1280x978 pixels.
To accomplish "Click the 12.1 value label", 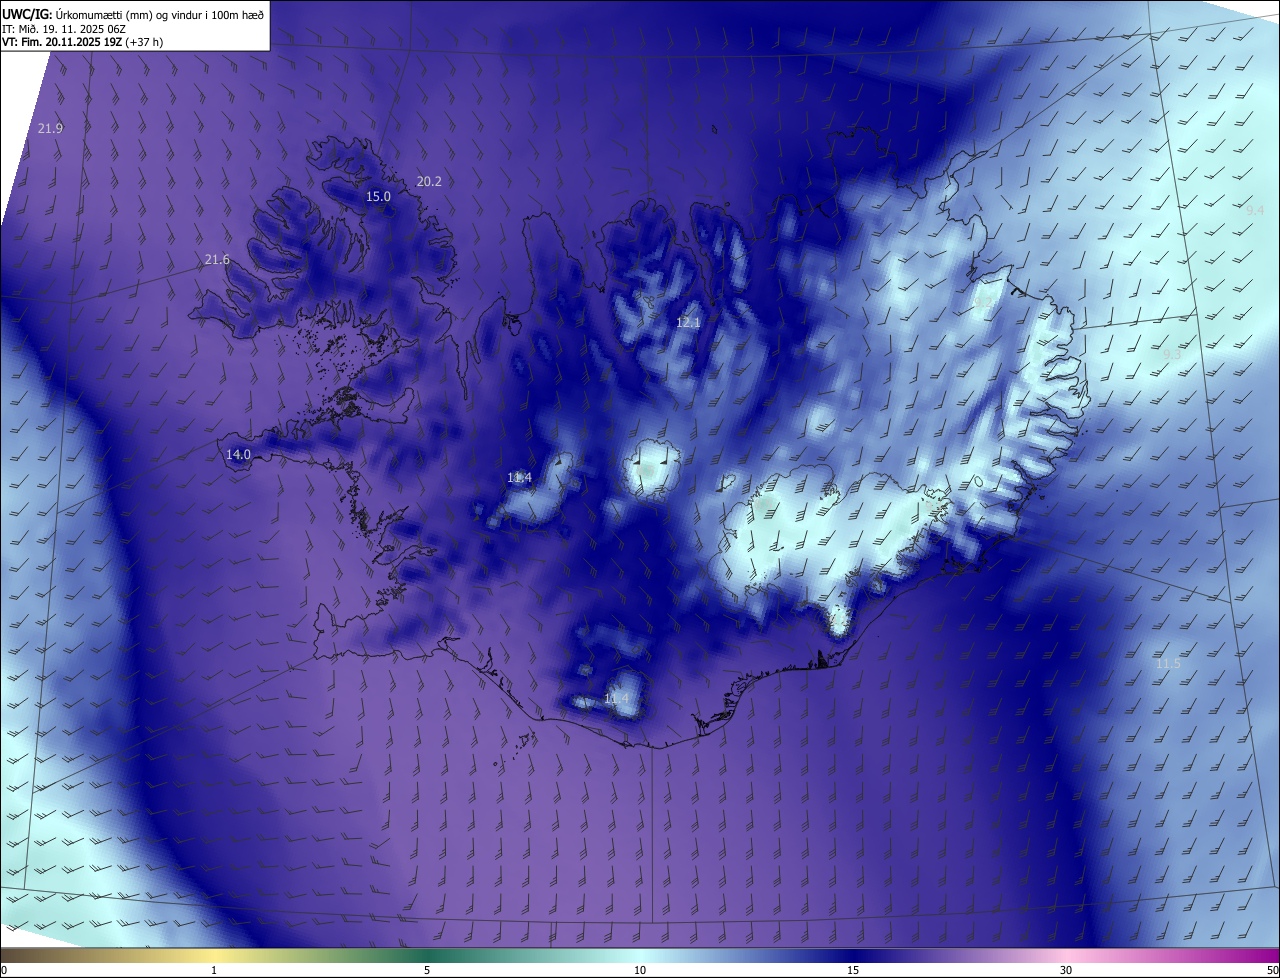I will [688, 322].
